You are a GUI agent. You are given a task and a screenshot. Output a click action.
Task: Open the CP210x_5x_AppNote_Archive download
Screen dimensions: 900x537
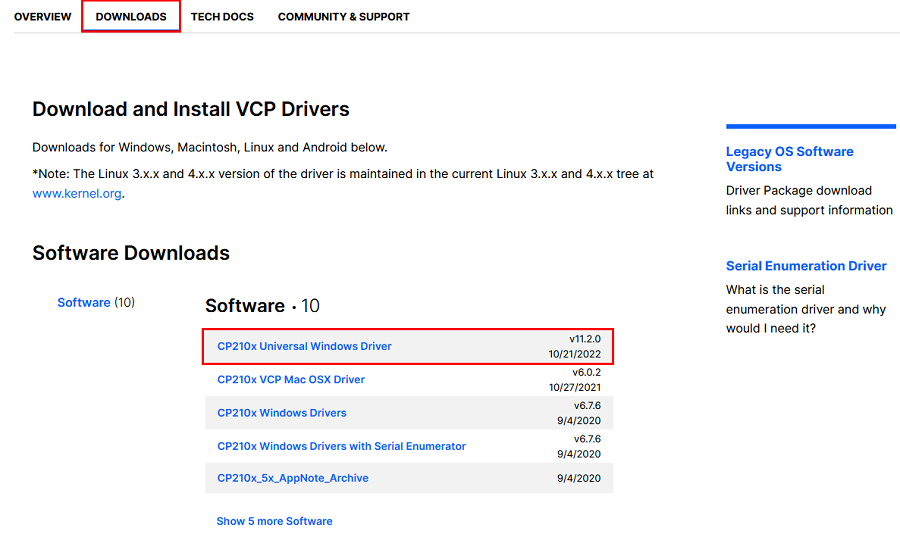[x=293, y=479]
